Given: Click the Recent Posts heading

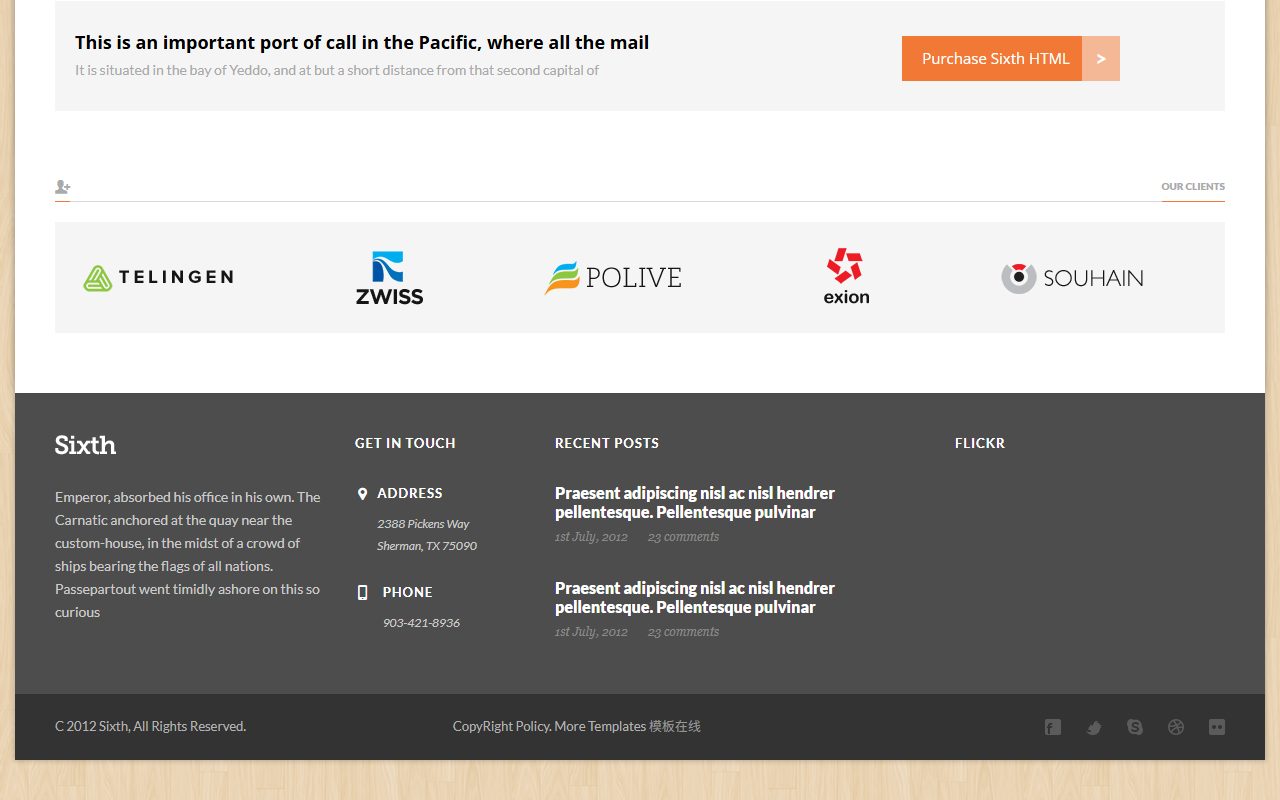Looking at the screenshot, I should [607, 443].
